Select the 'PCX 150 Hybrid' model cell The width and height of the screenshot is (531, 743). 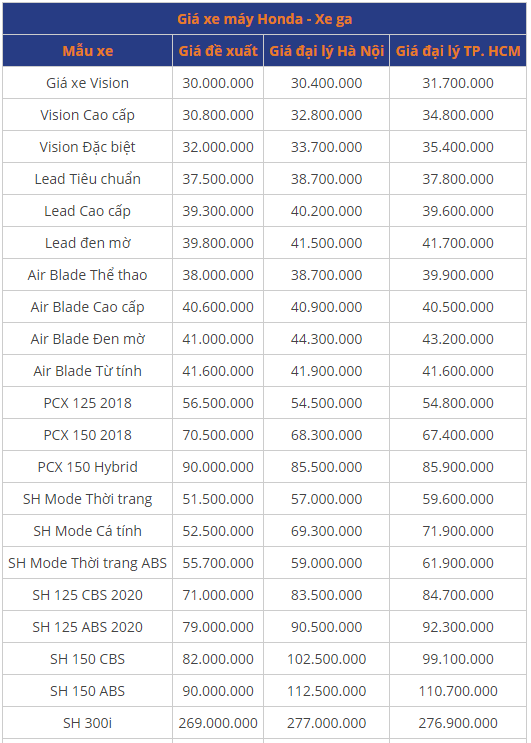tap(88, 467)
